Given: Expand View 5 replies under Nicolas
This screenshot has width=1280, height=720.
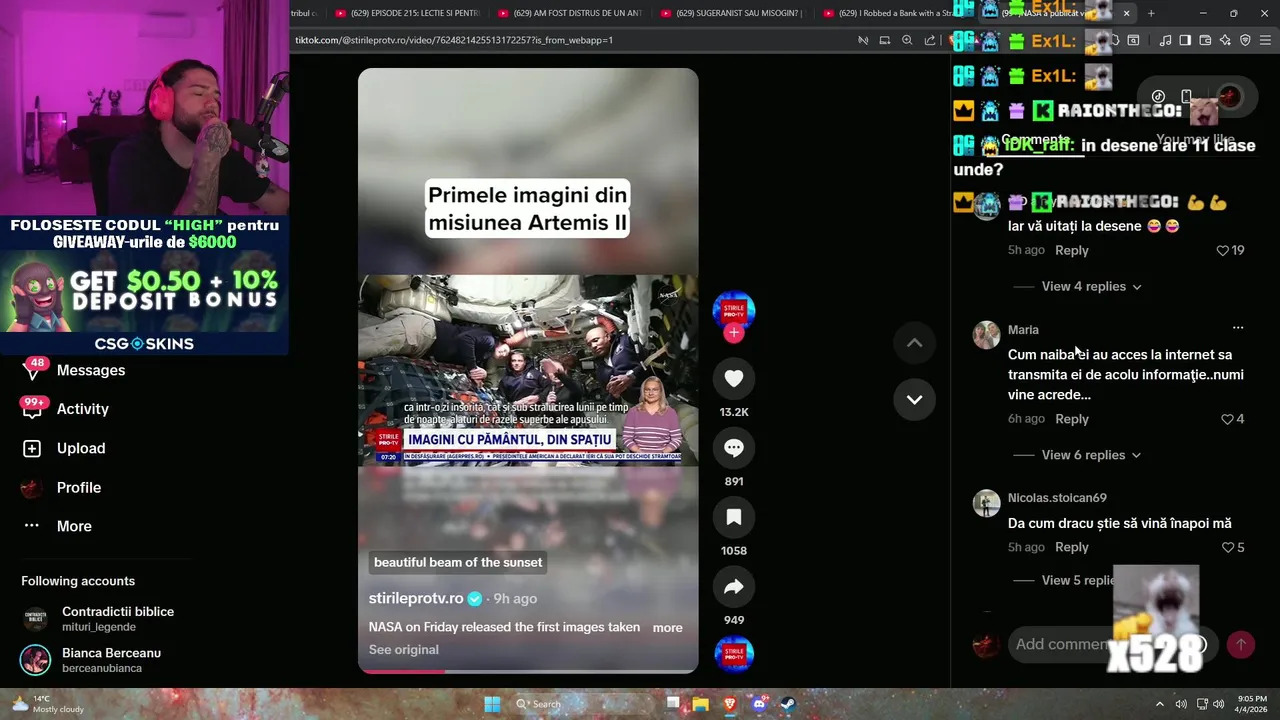Looking at the screenshot, I should tap(1078, 580).
